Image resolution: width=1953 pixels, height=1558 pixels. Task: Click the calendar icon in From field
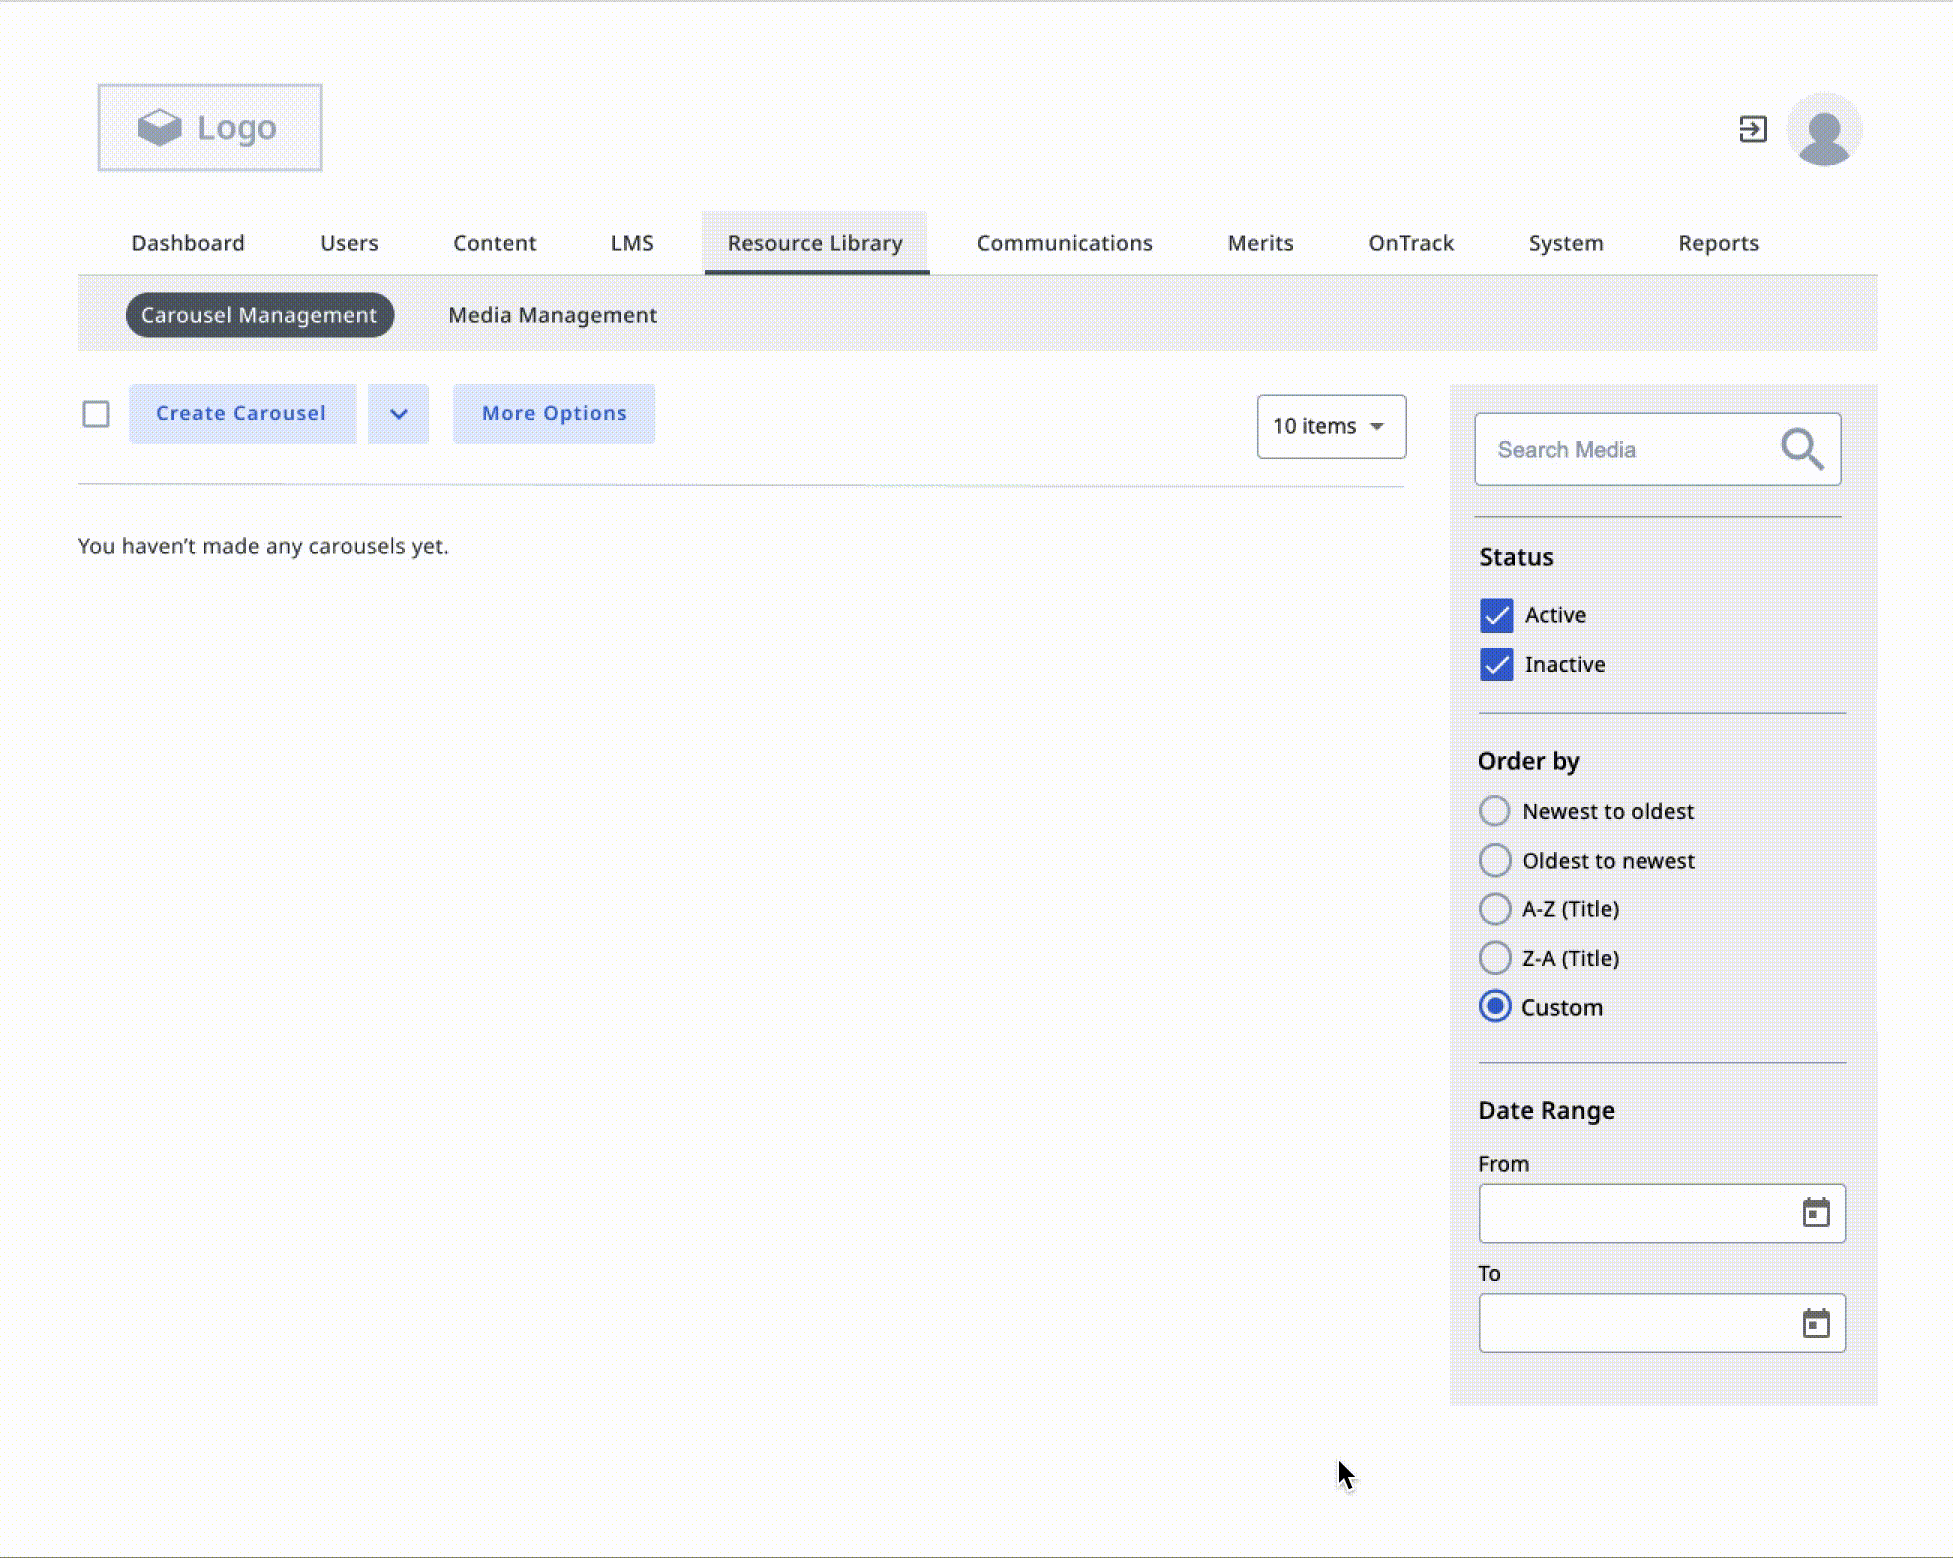[1816, 1210]
